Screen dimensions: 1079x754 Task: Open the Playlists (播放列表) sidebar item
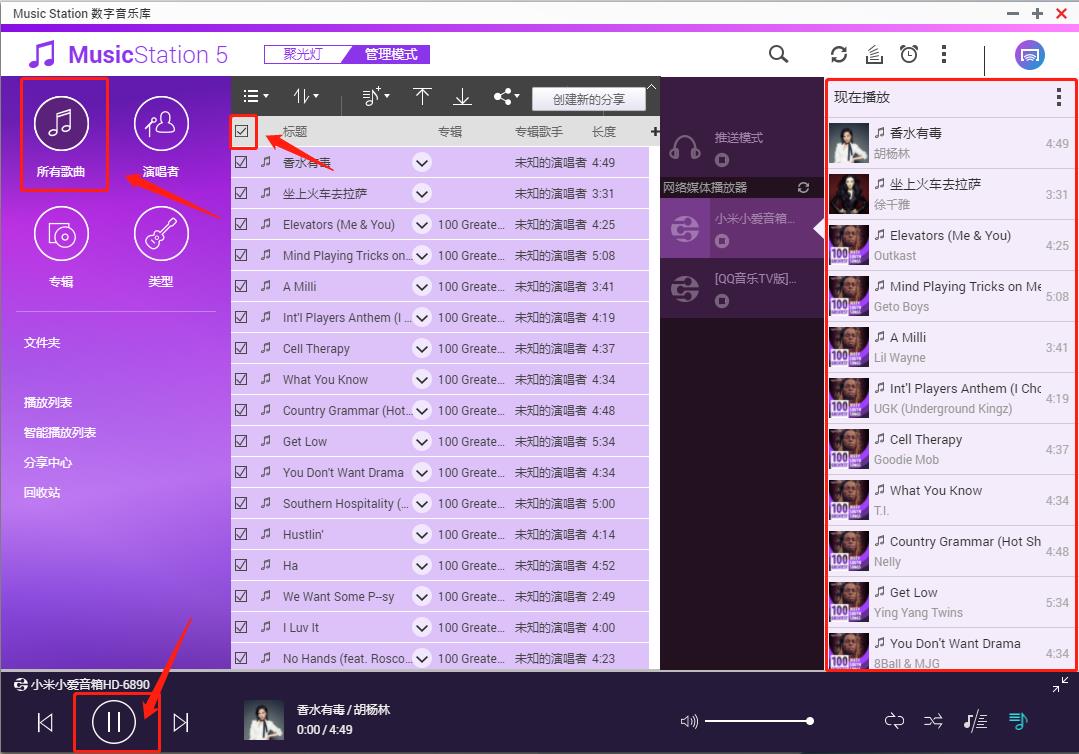click(x=47, y=402)
